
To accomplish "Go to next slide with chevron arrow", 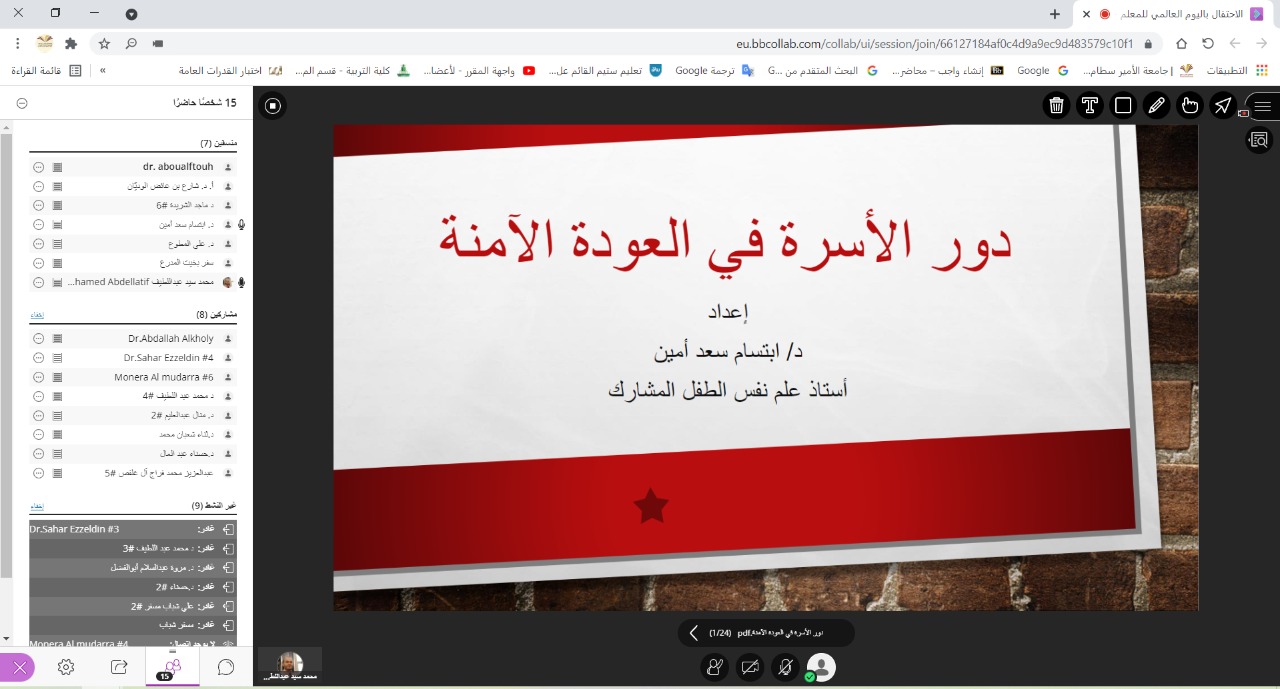I will pos(694,633).
